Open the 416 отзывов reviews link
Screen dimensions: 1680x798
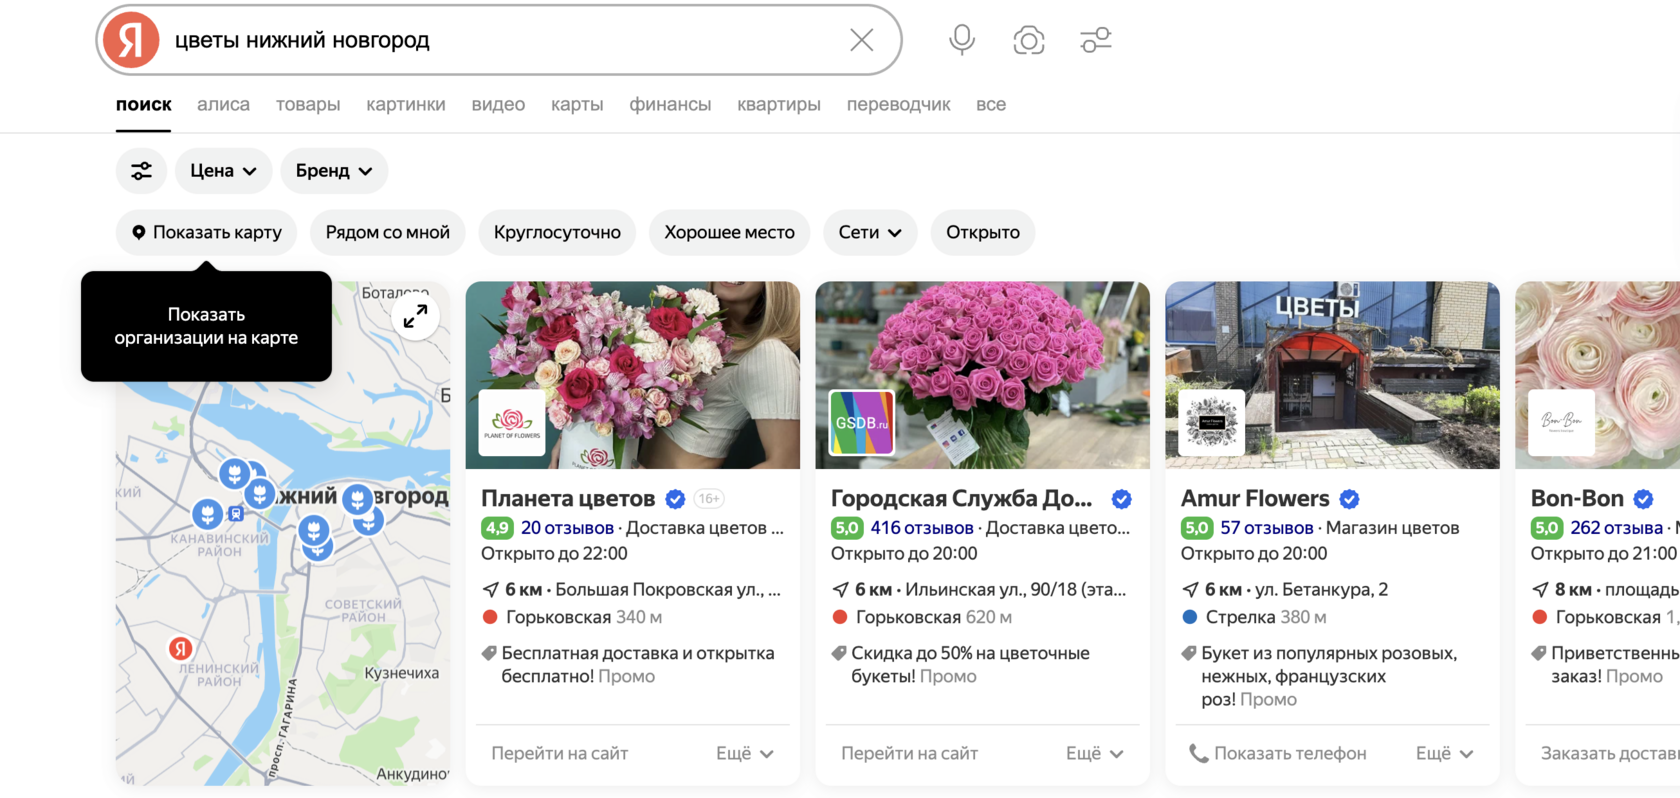pos(922,528)
